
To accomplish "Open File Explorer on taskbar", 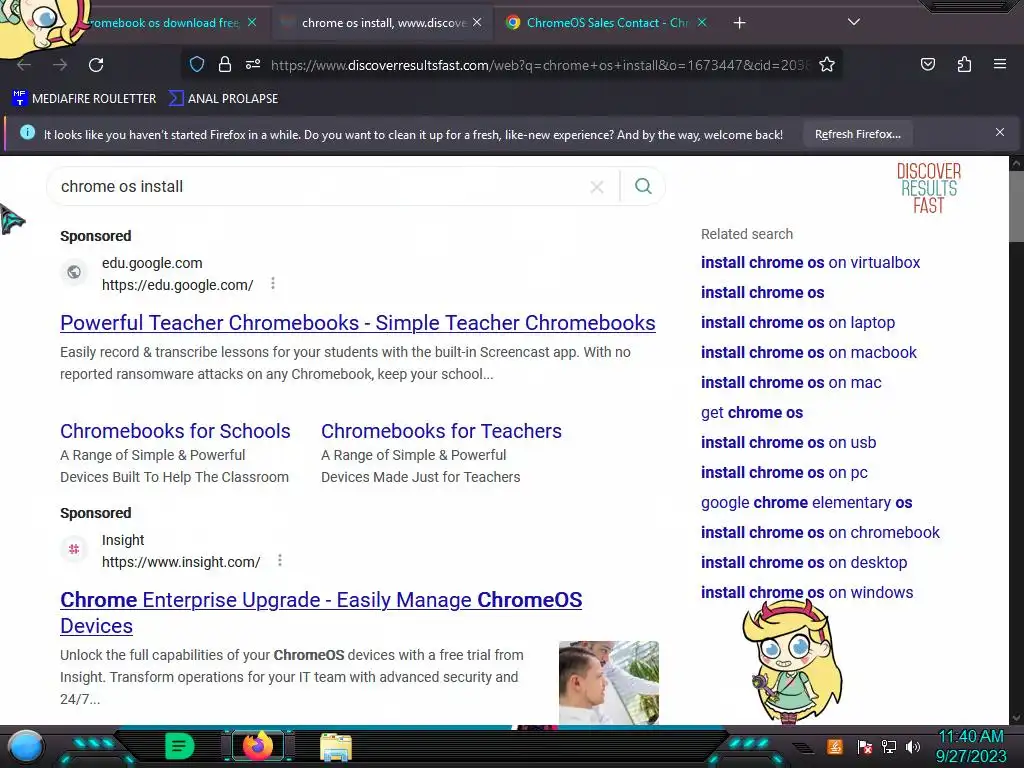I will coord(336,747).
